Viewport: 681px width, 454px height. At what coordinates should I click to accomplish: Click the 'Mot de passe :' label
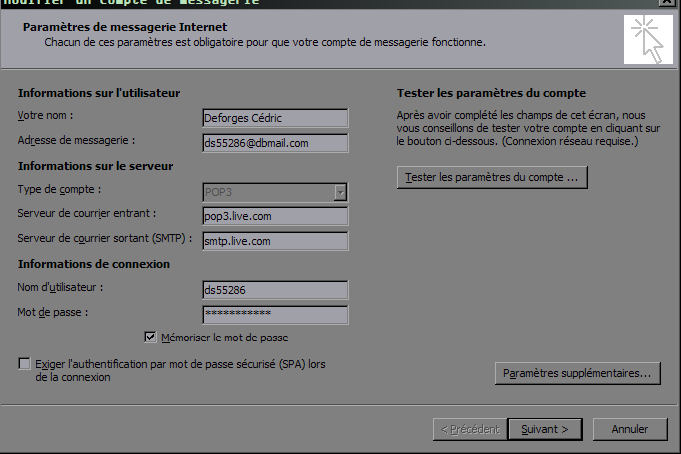[54, 312]
